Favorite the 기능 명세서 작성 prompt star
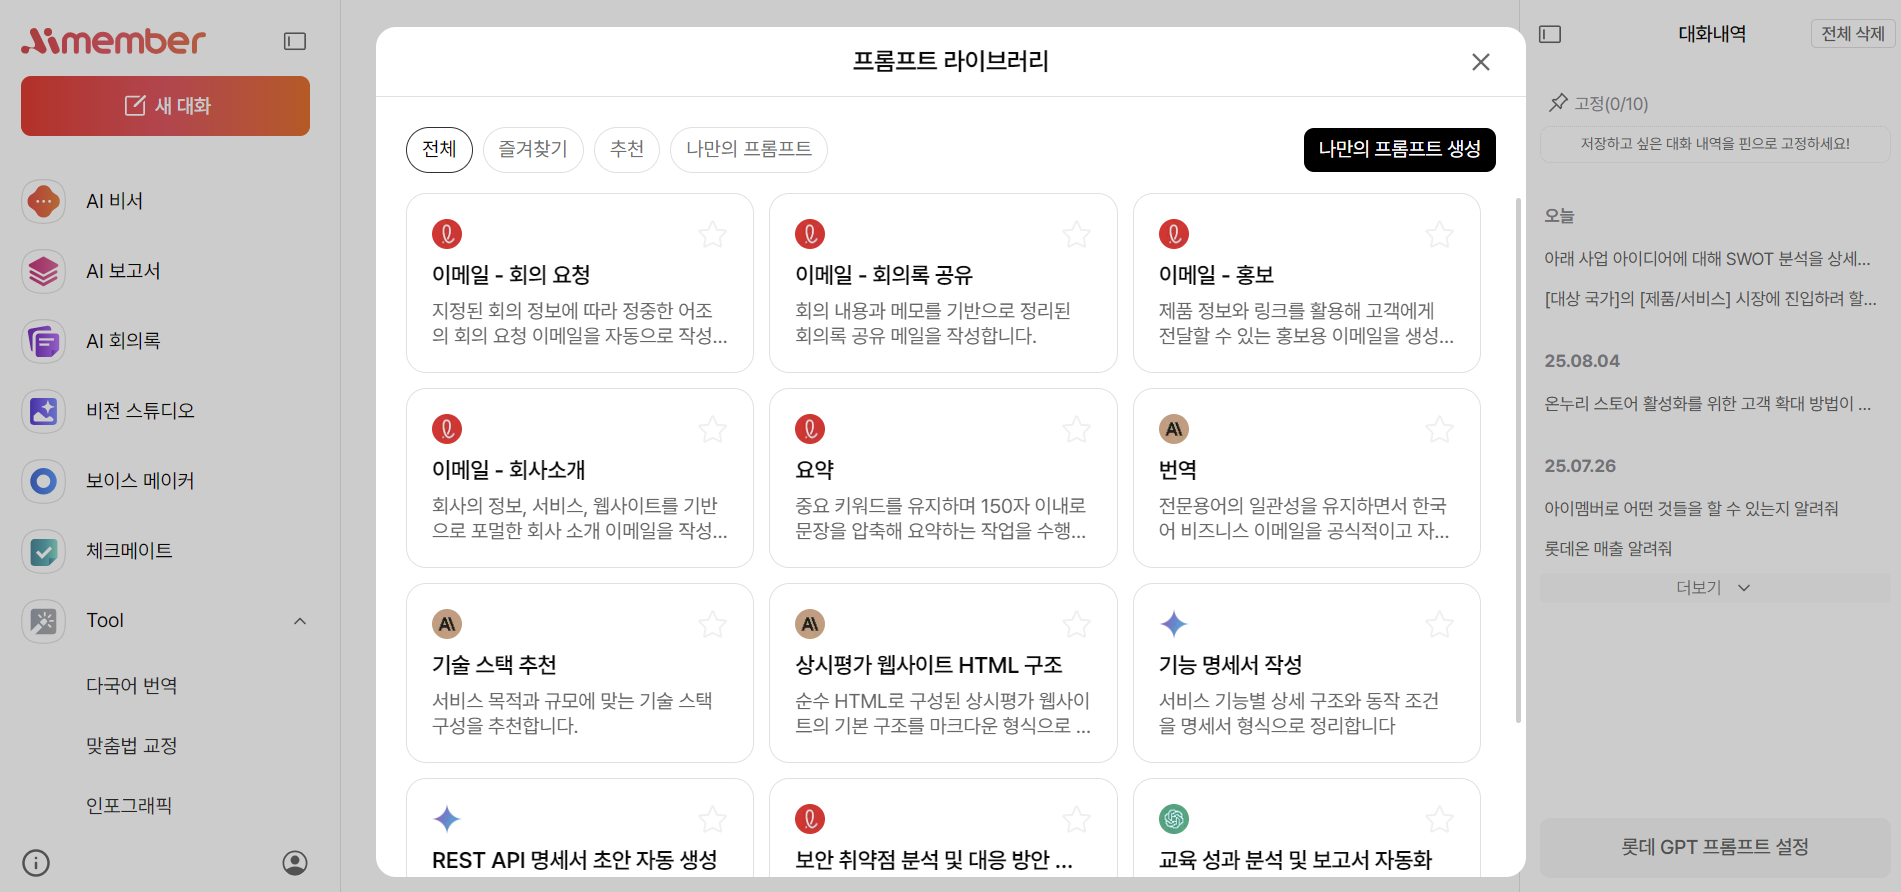The width and height of the screenshot is (1901, 892). 1439,624
